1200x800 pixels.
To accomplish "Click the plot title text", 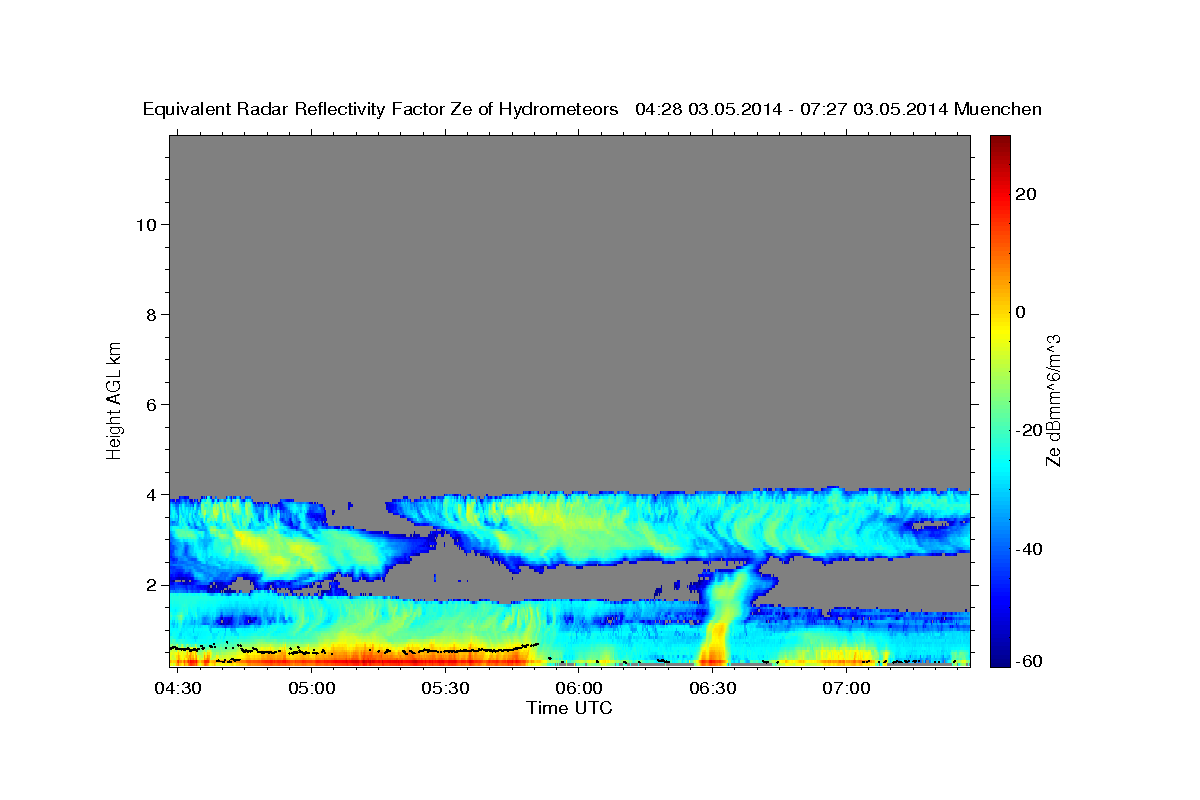I will pos(592,109).
